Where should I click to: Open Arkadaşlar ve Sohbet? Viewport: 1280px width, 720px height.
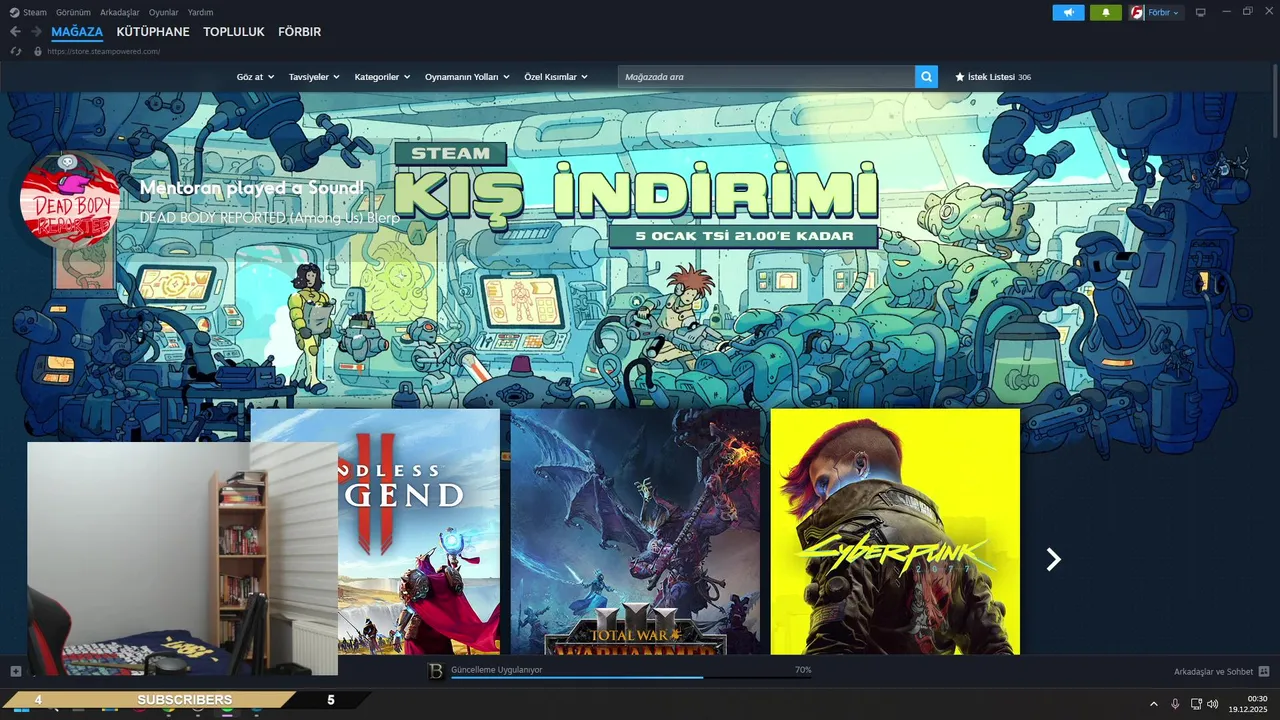[x=1213, y=671]
